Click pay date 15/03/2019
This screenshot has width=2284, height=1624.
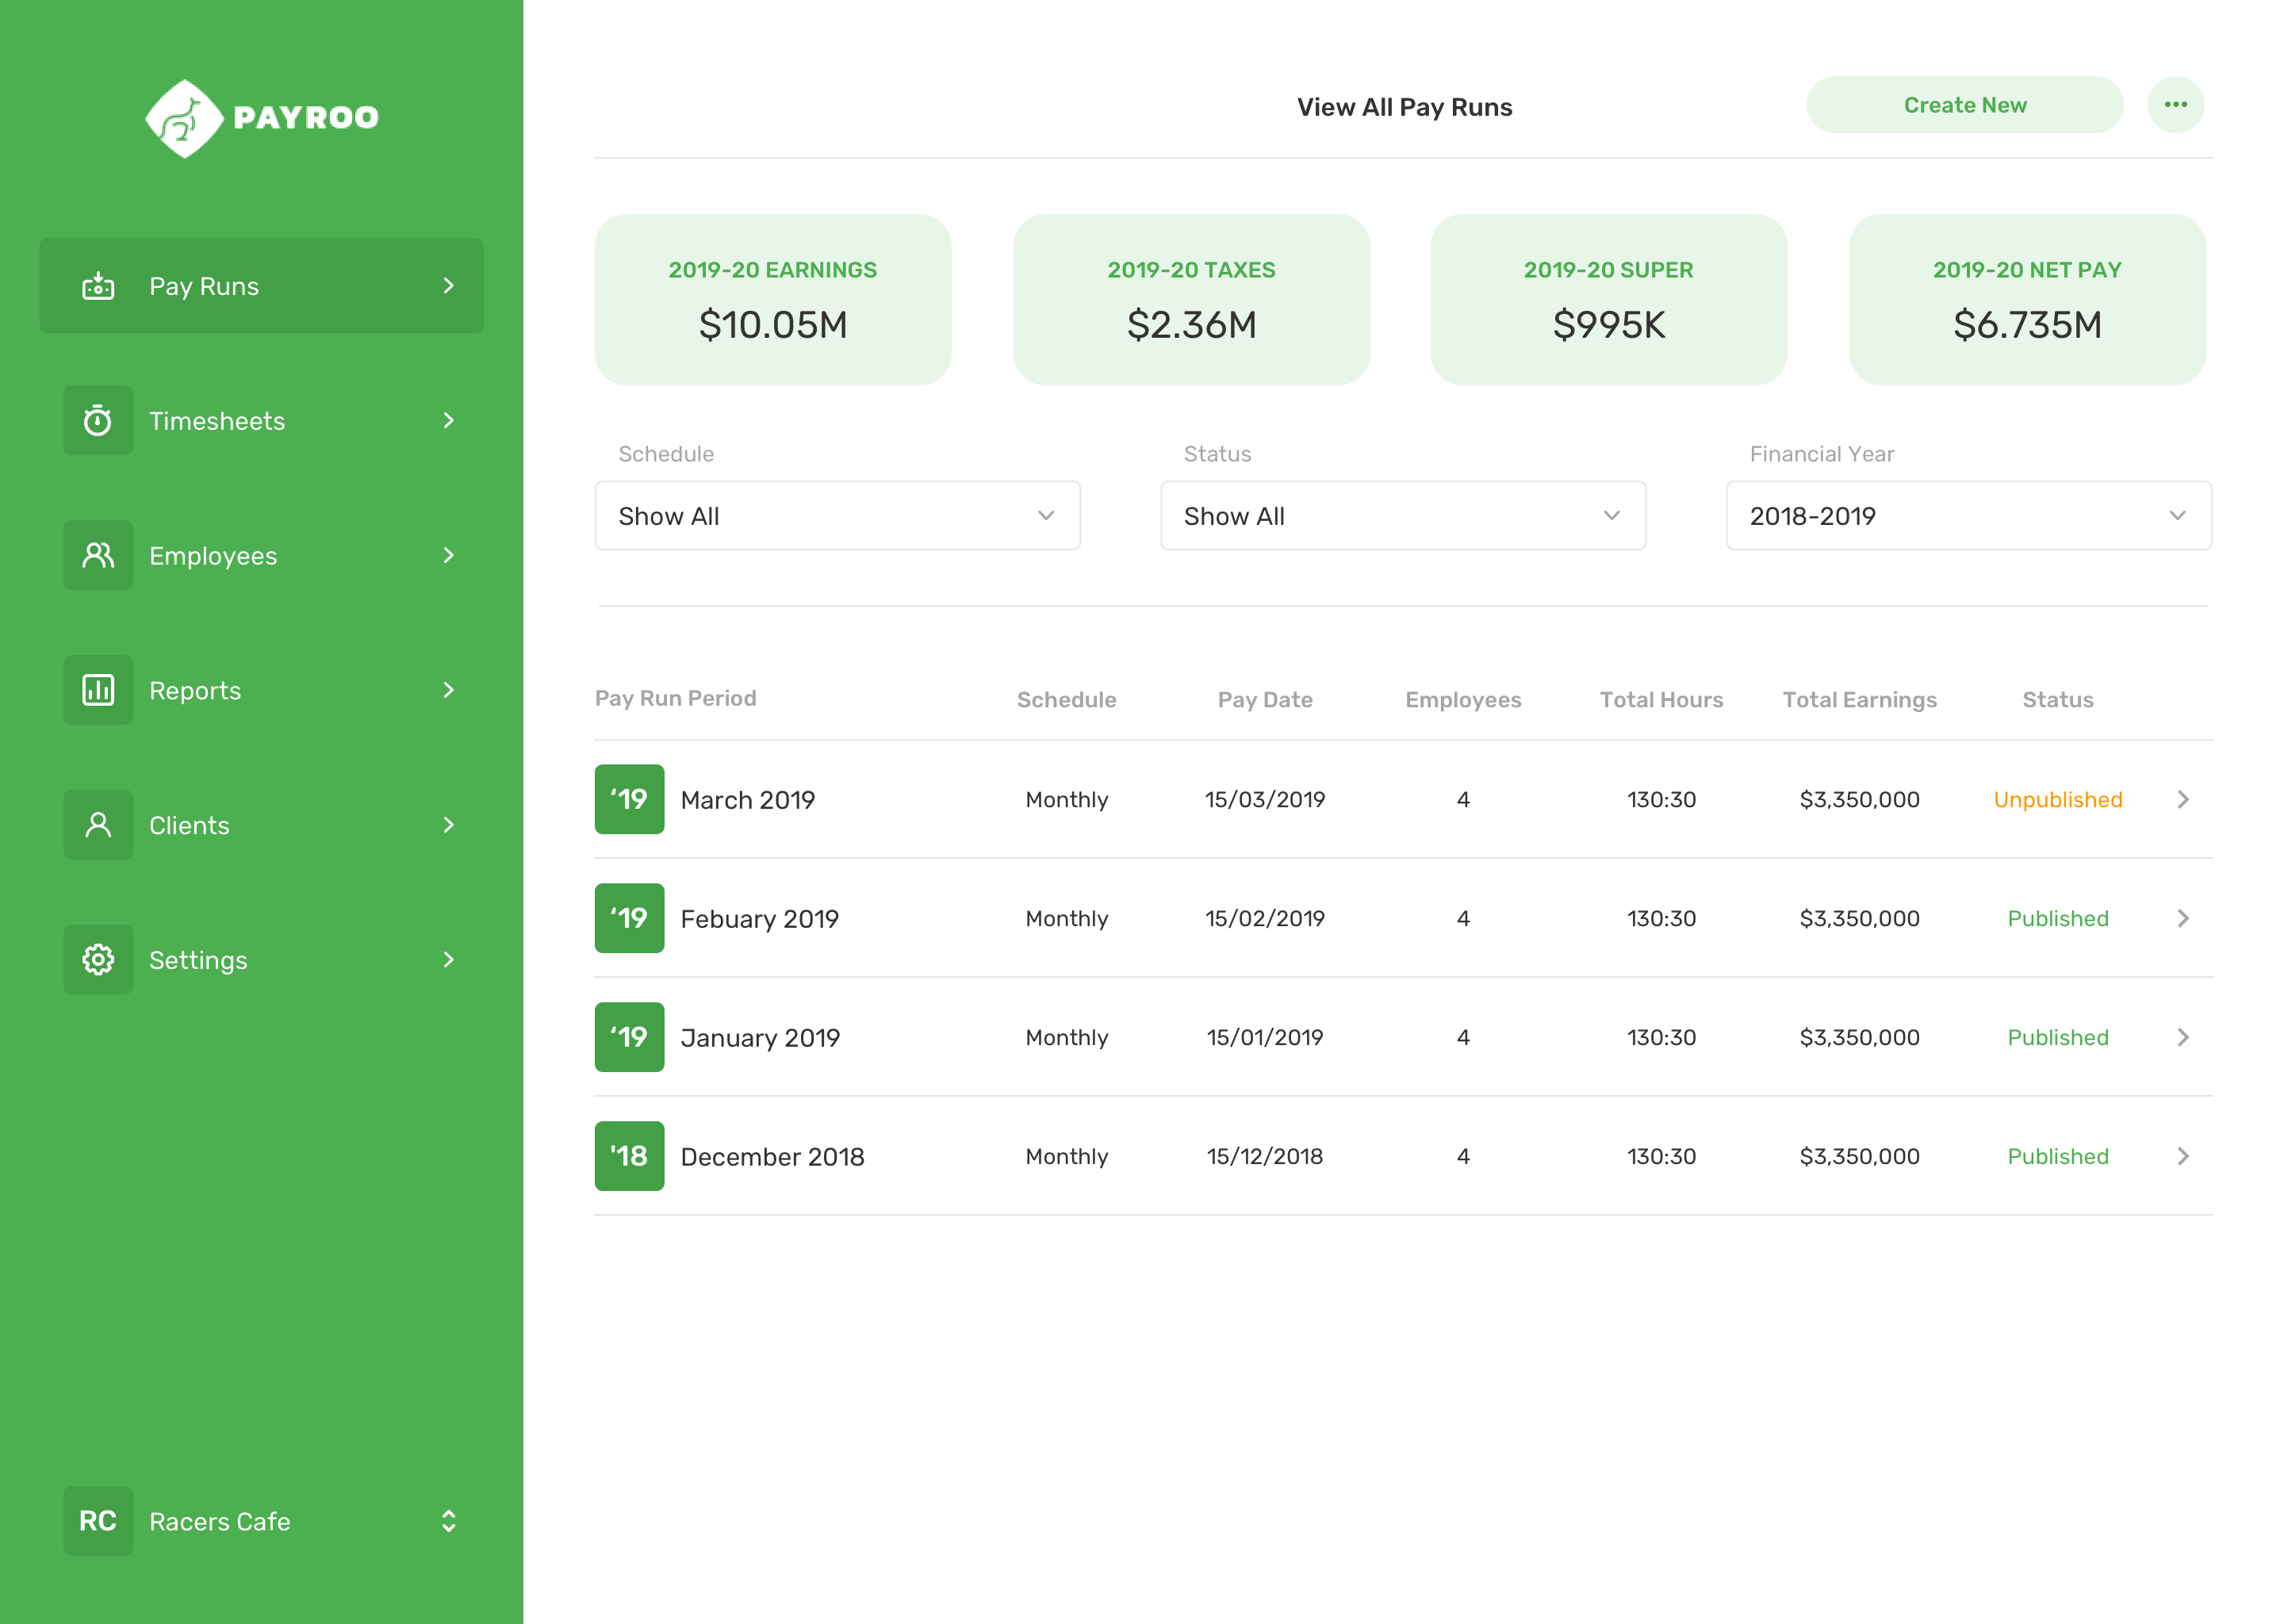pos(1265,800)
